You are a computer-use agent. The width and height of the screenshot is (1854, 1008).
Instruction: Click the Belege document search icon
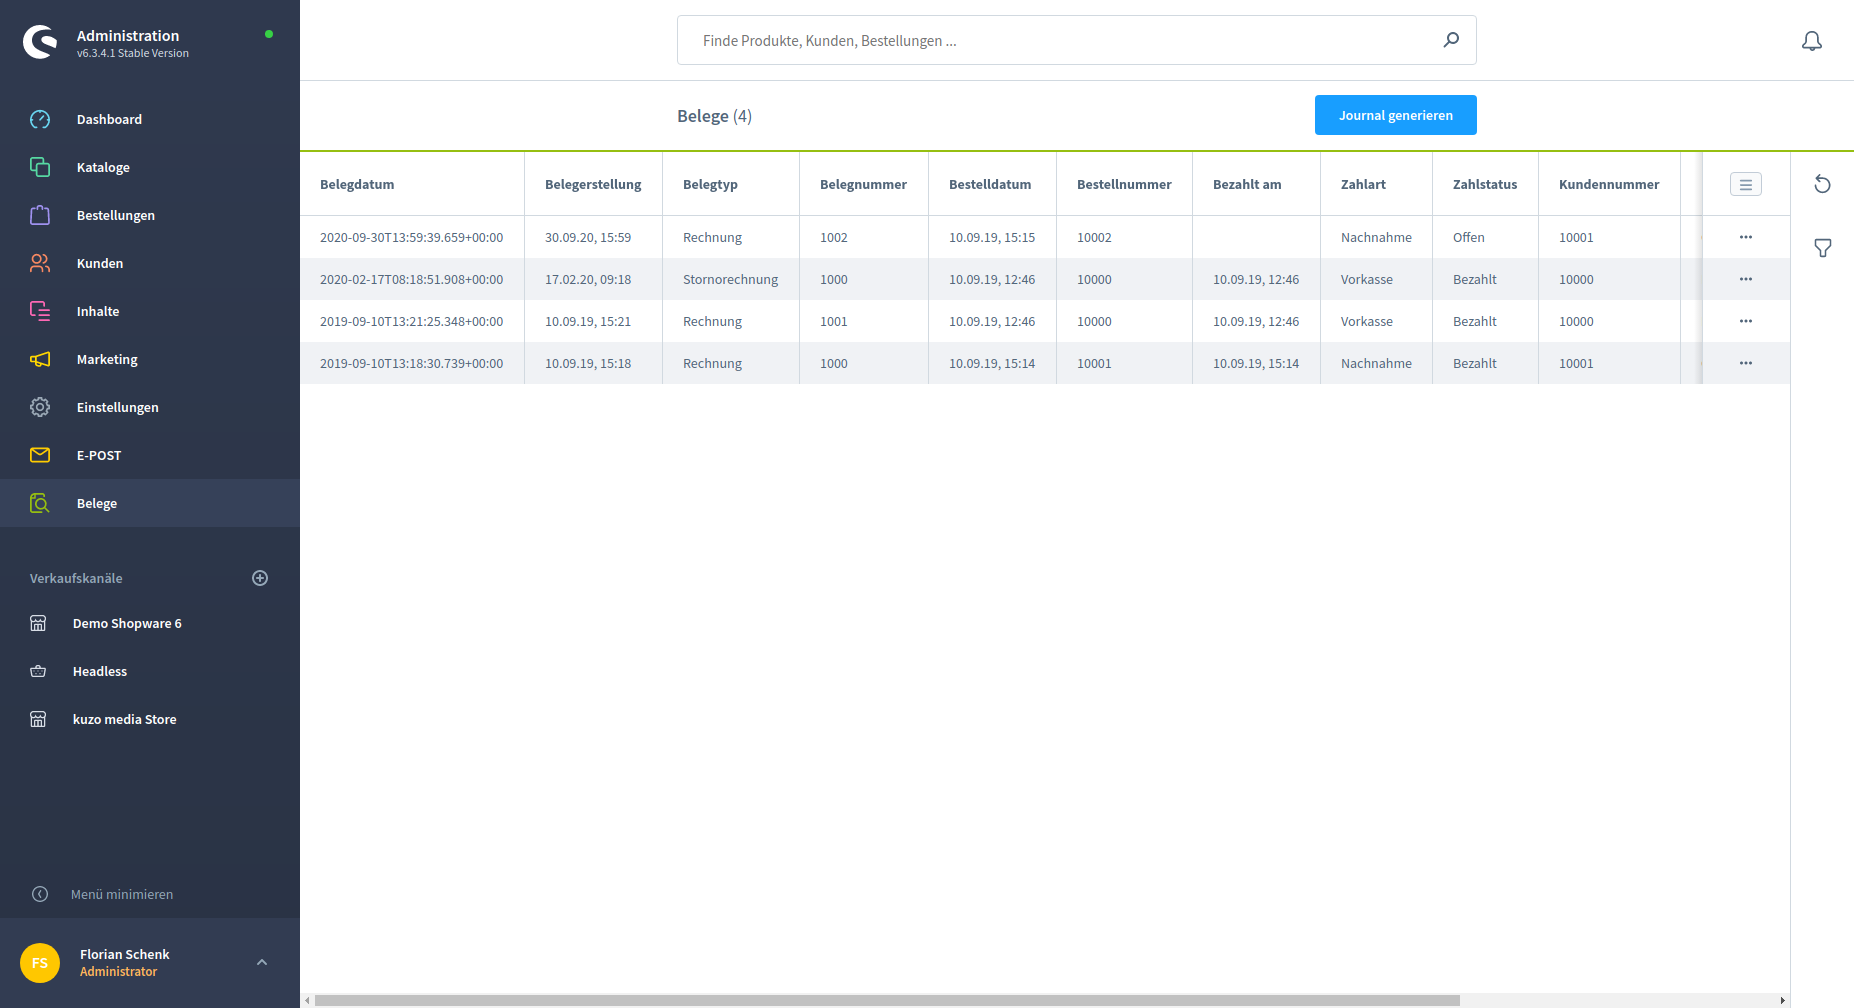click(x=40, y=503)
